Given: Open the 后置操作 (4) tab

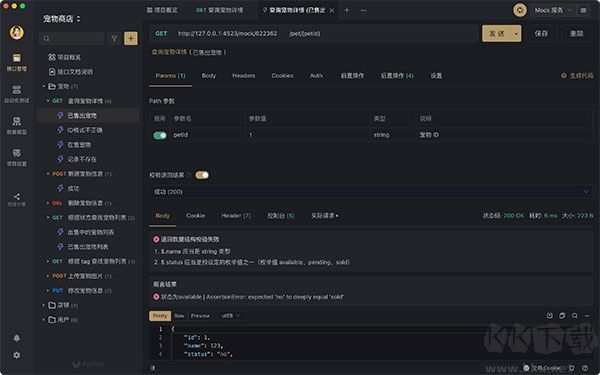Looking at the screenshot, I should pos(397,76).
